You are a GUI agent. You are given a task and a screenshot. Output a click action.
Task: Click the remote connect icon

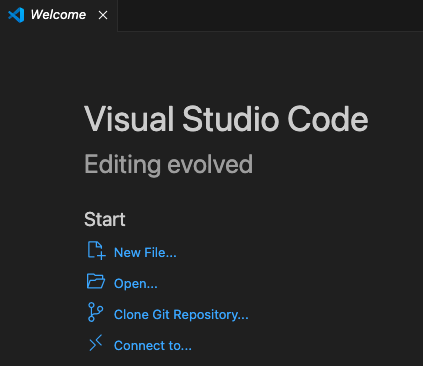point(96,343)
